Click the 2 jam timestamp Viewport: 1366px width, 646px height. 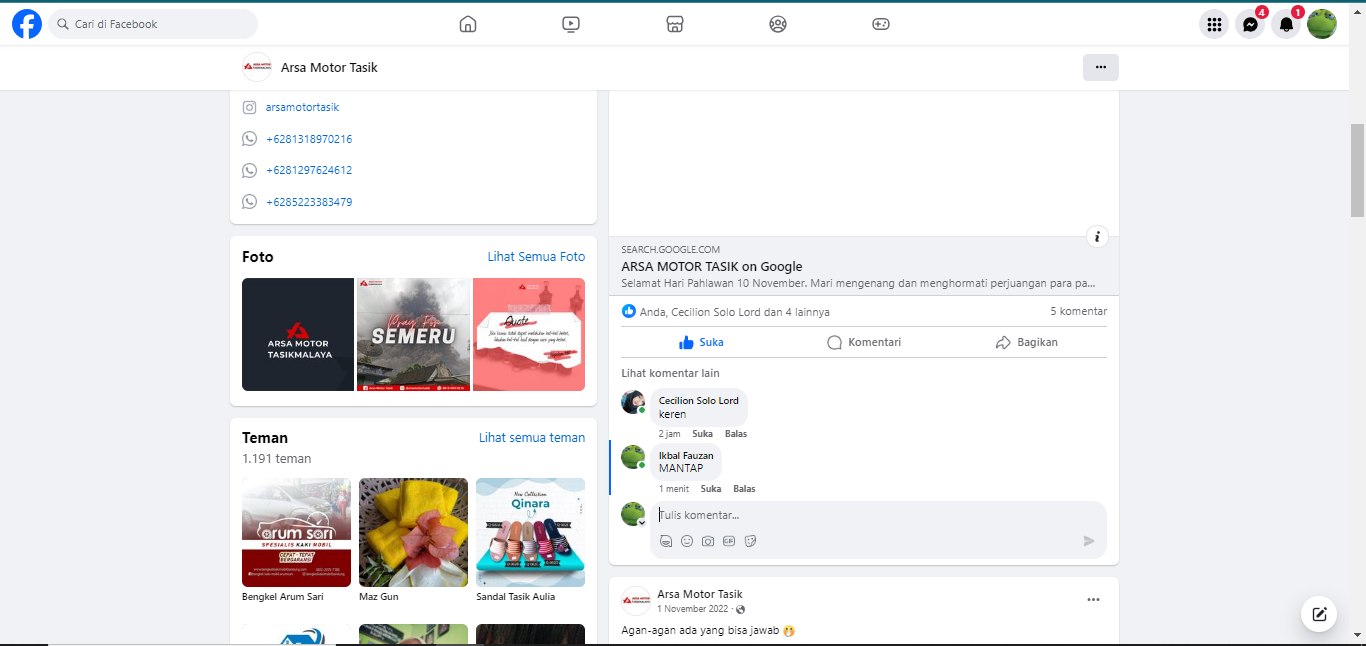point(669,434)
